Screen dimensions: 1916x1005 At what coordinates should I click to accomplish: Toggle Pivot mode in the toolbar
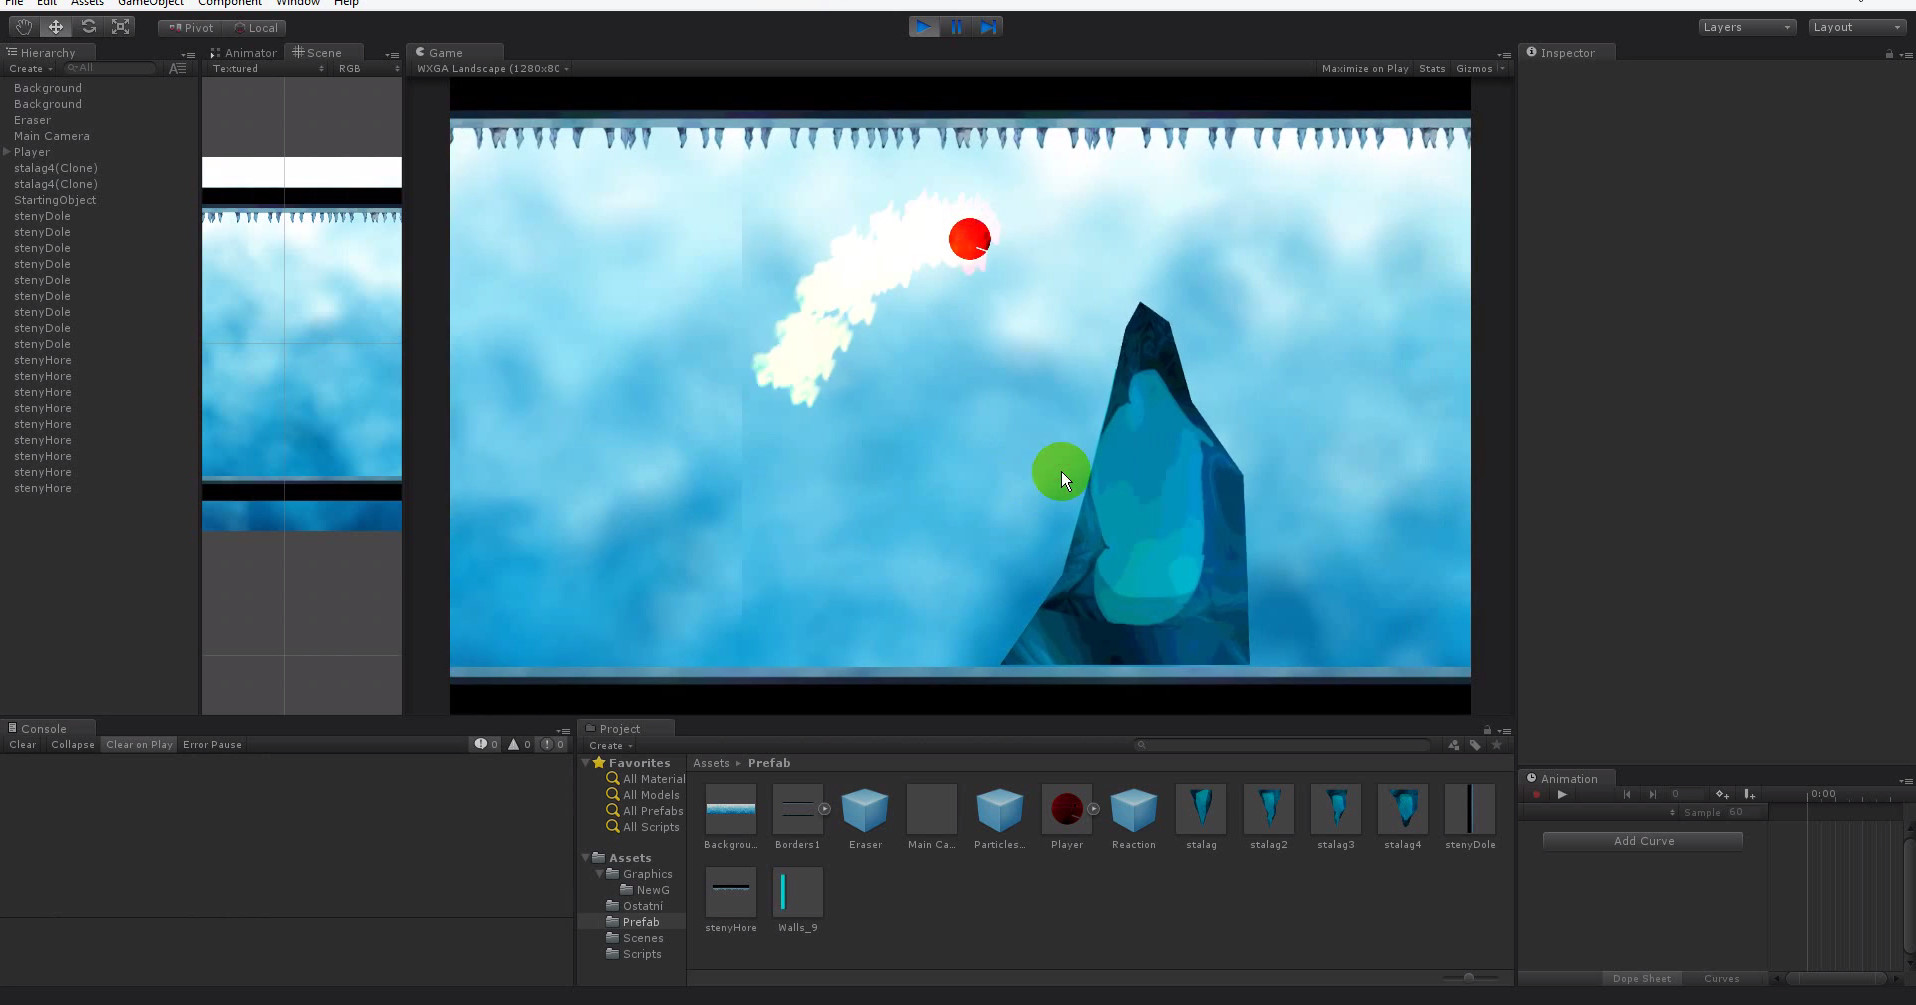tap(188, 27)
